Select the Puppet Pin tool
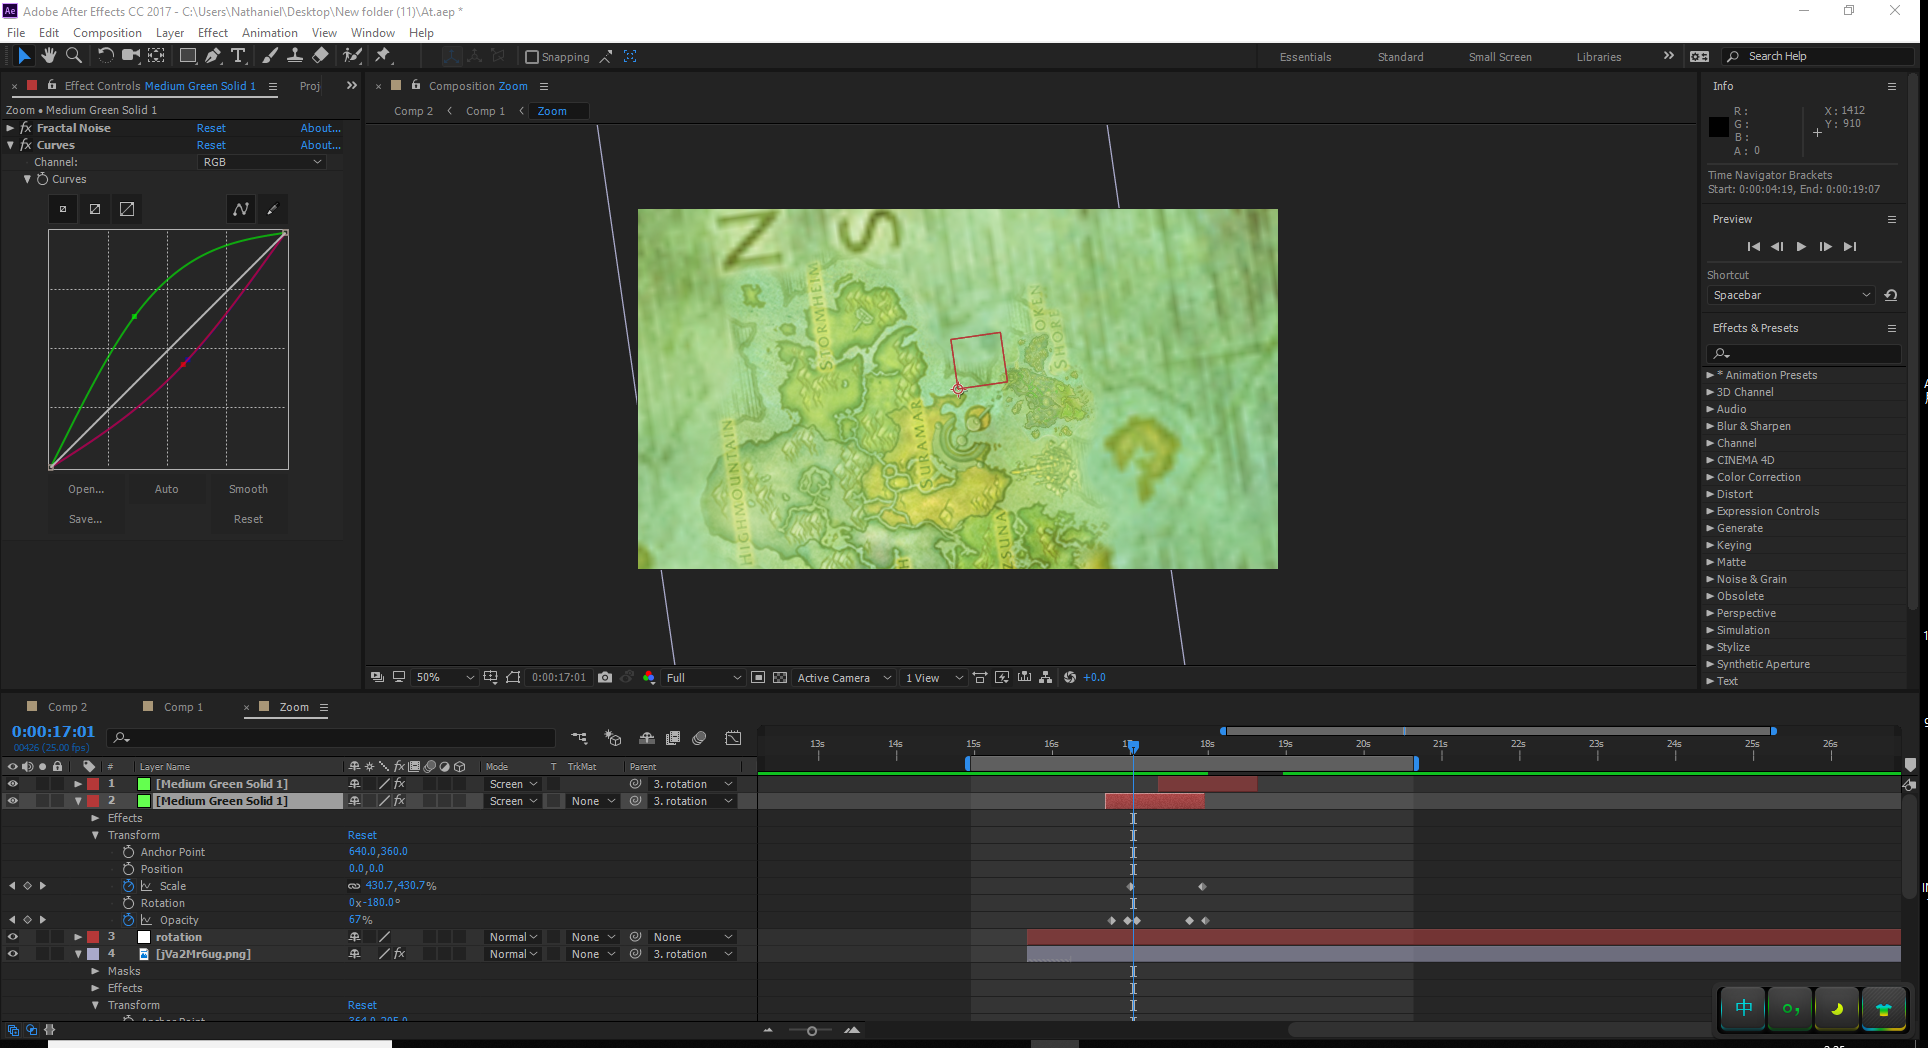 [383, 56]
